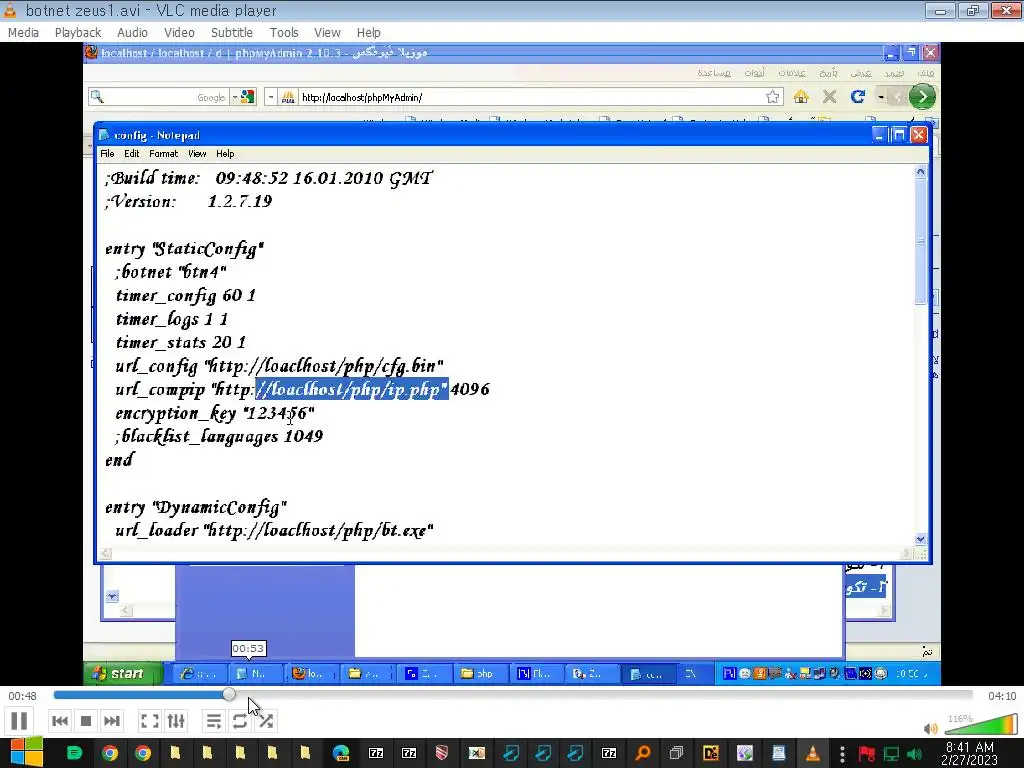Open VLC Video menu
The height and width of the screenshot is (768, 1024).
click(x=179, y=33)
